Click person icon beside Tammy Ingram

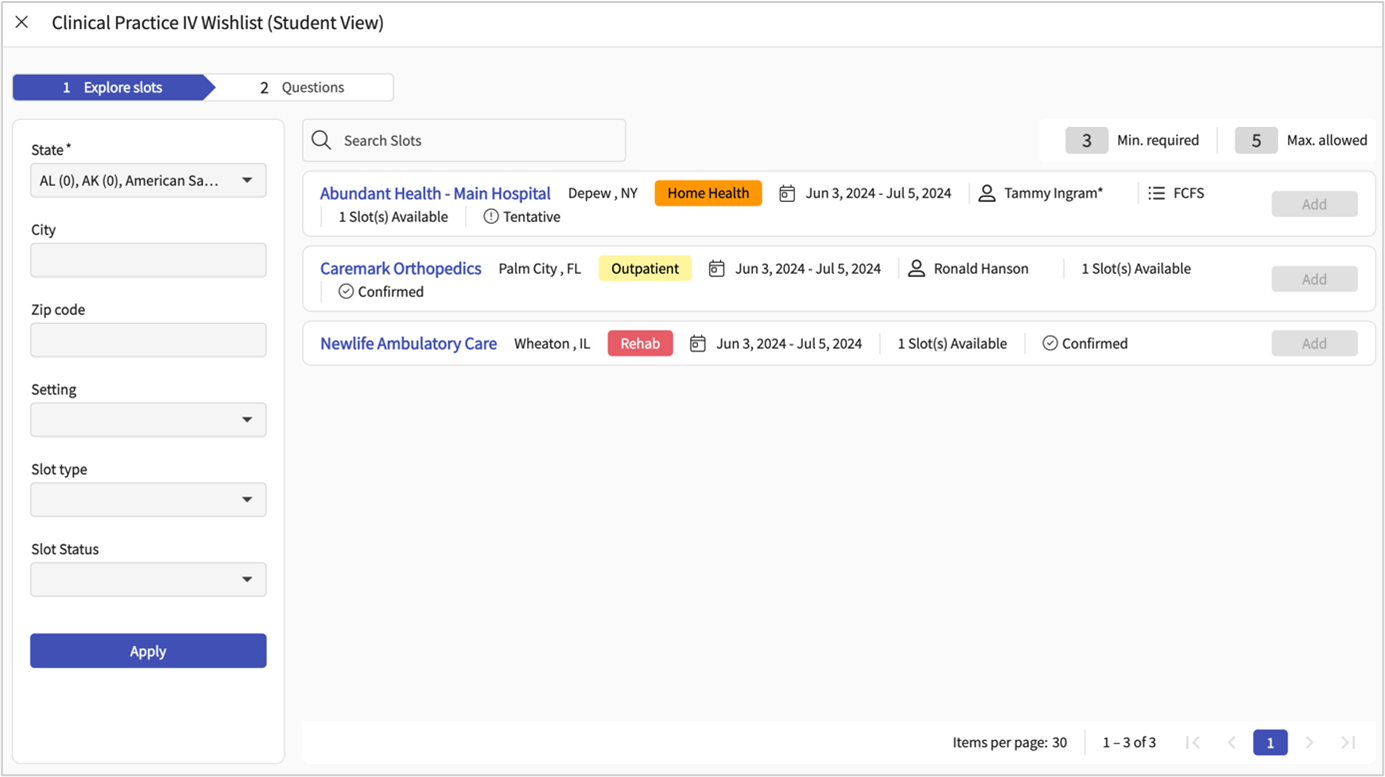(x=986, y=194)
